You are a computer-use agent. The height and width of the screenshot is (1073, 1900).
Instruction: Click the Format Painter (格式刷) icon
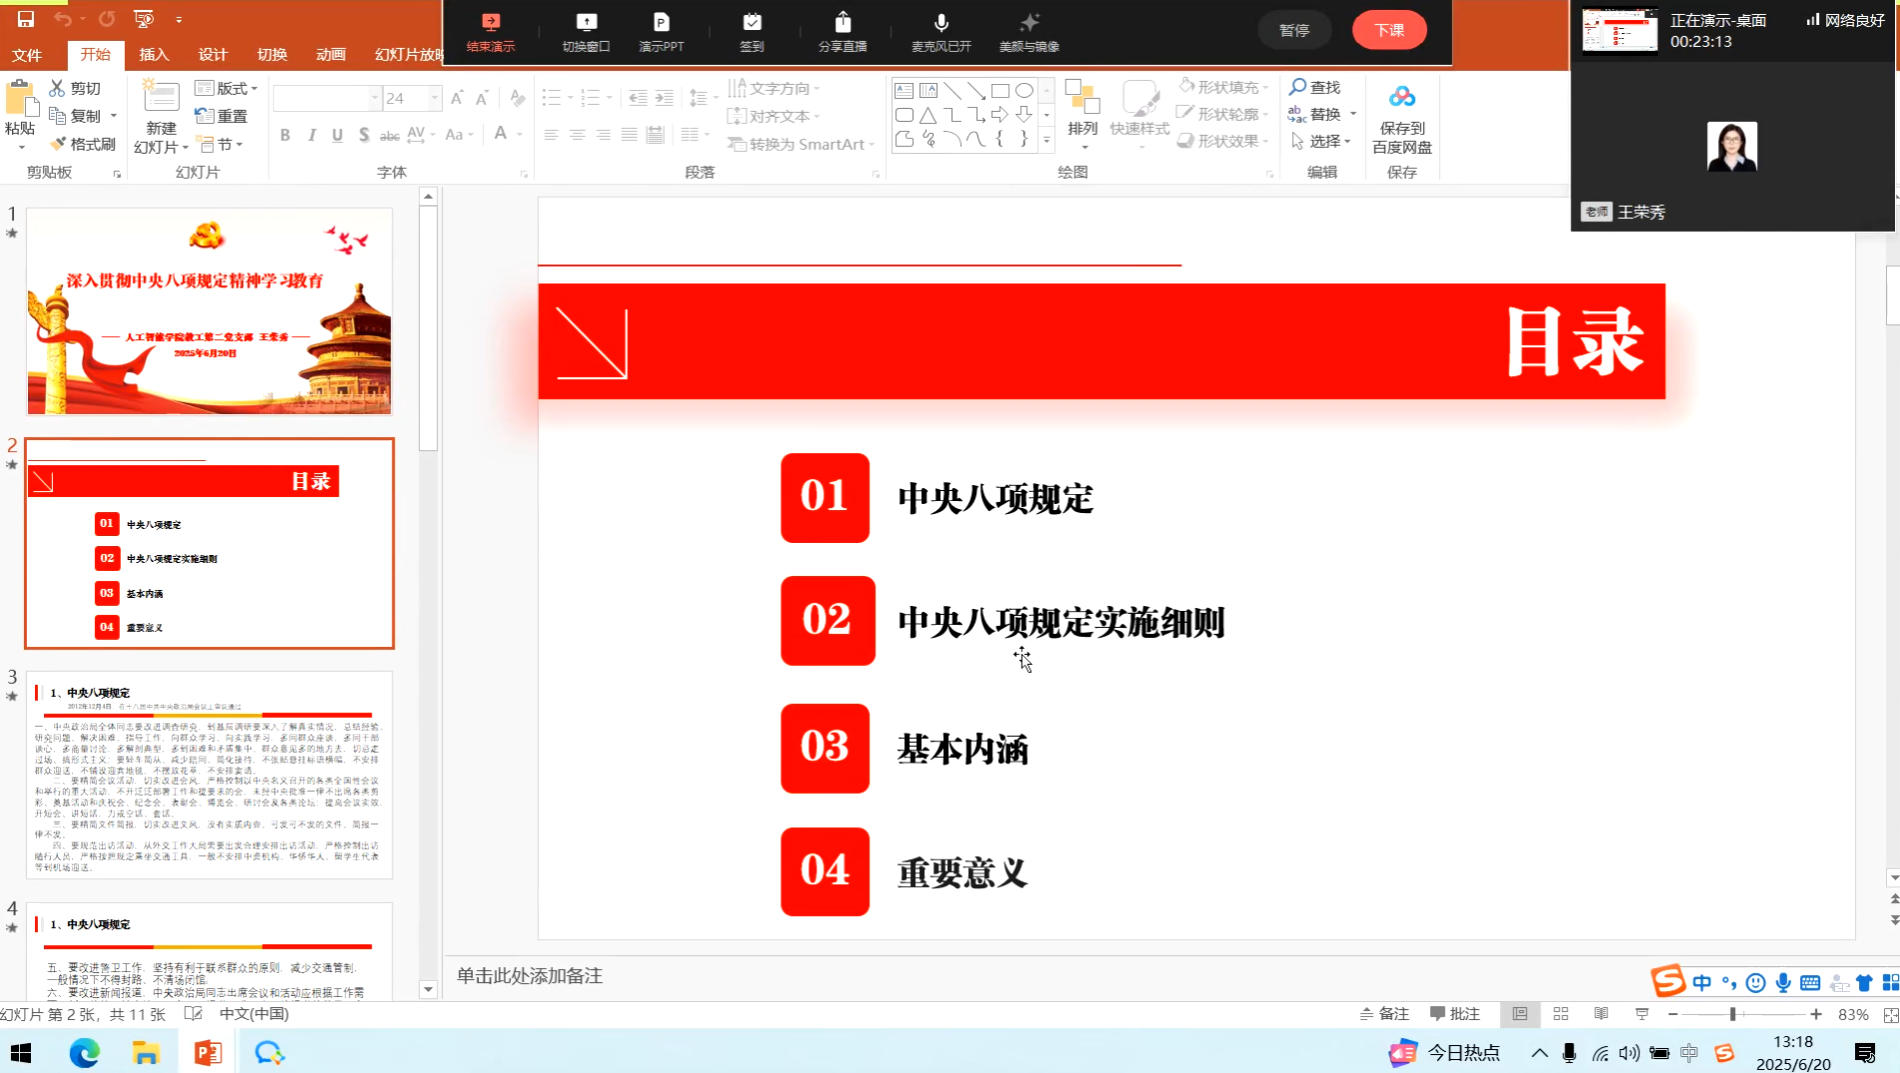coord(83,144)
